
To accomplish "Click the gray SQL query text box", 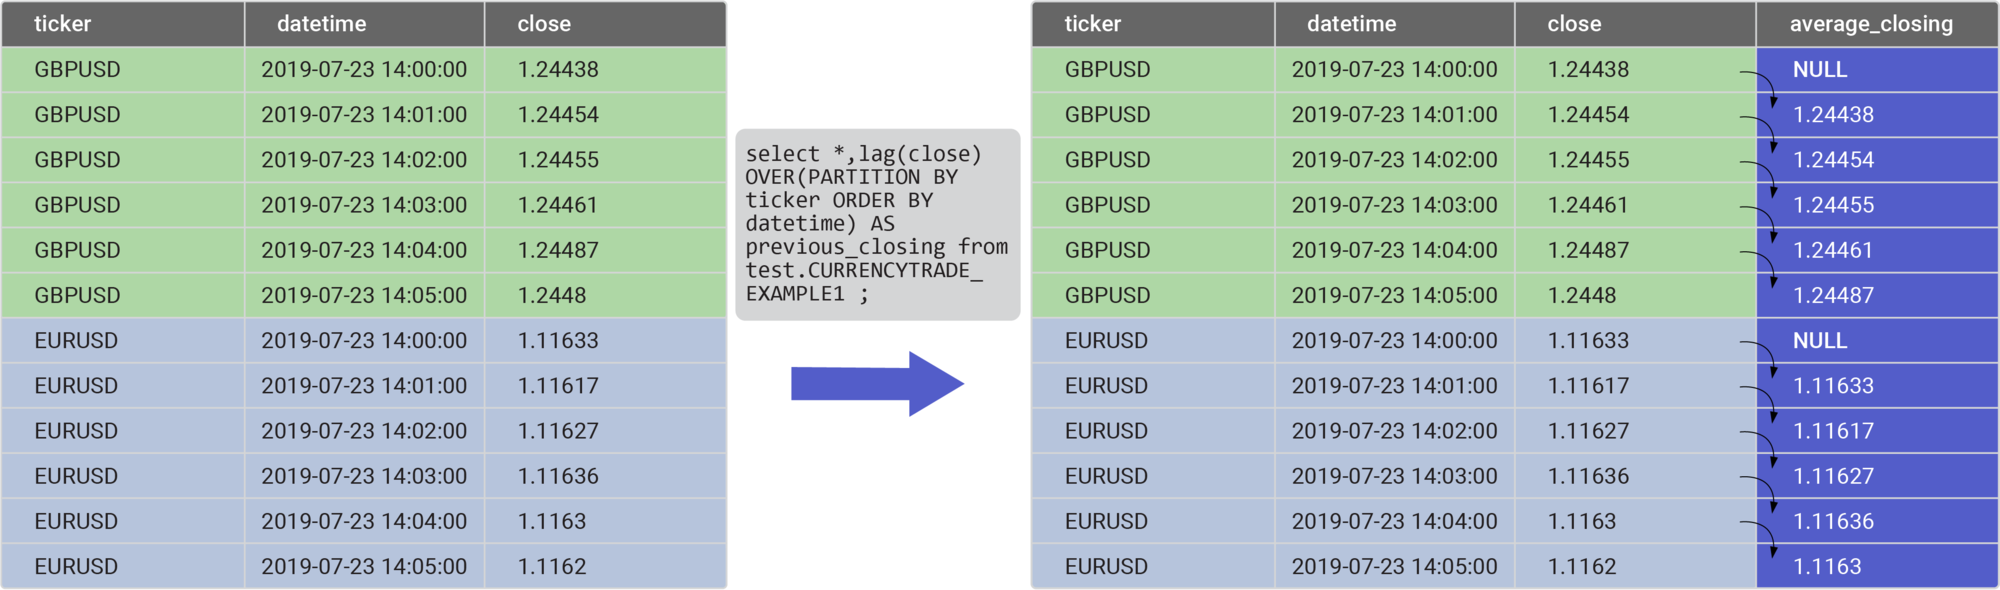I will click(x=878, y=224).
